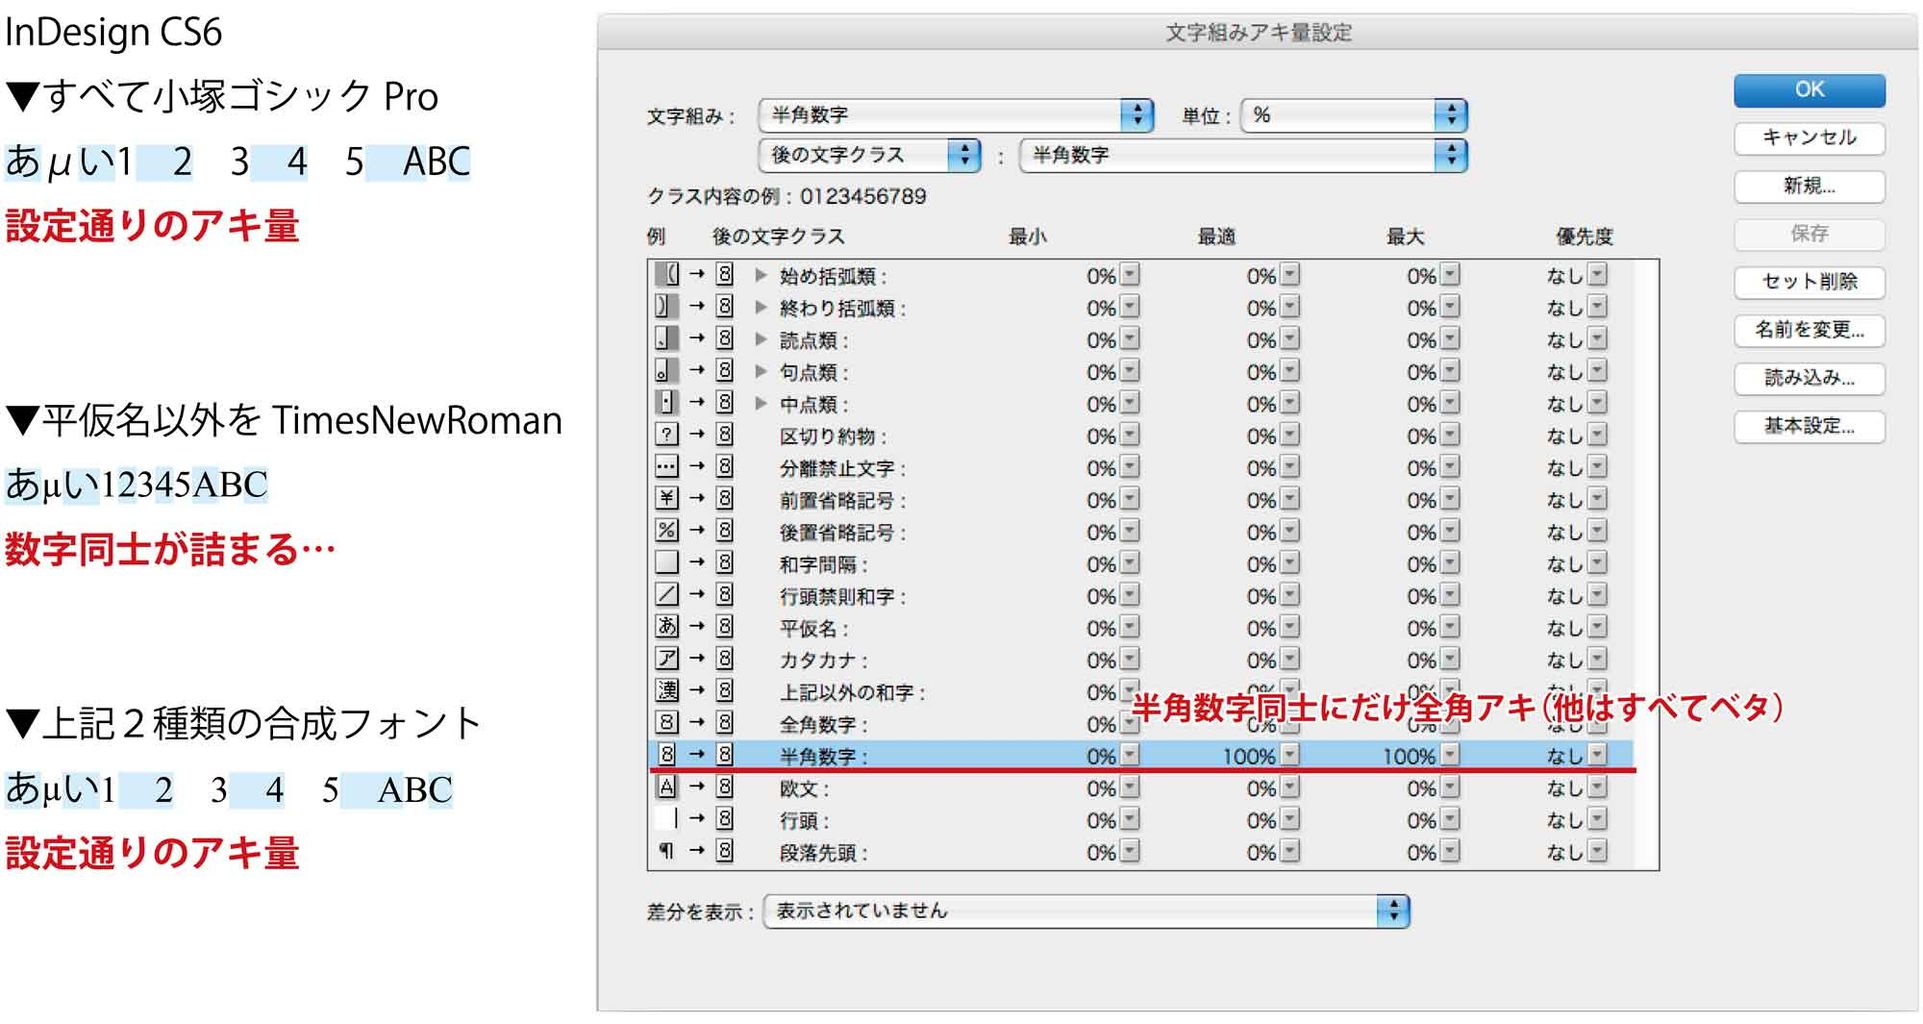Image resolution: width=1923 pixels, height=1024 pixels.
Task: Click the 始め括弧類 class icon
Action: (x=667, y=274)
